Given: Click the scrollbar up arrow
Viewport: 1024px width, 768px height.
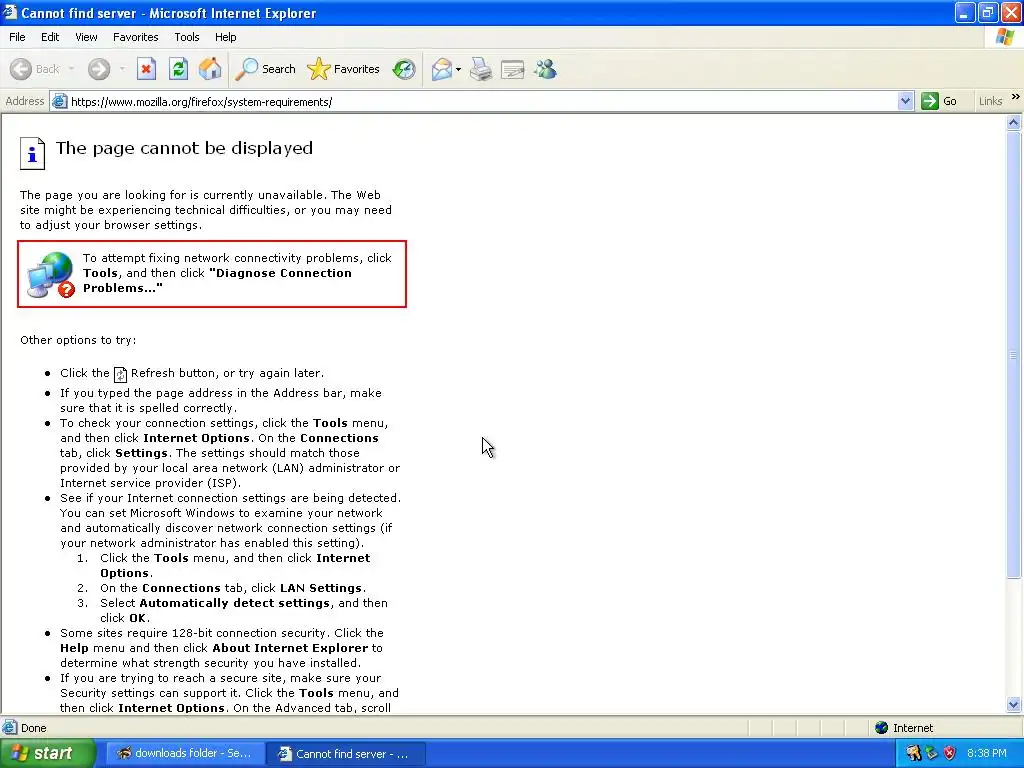Looking at the screenshot, I should tap(1014, 122).
